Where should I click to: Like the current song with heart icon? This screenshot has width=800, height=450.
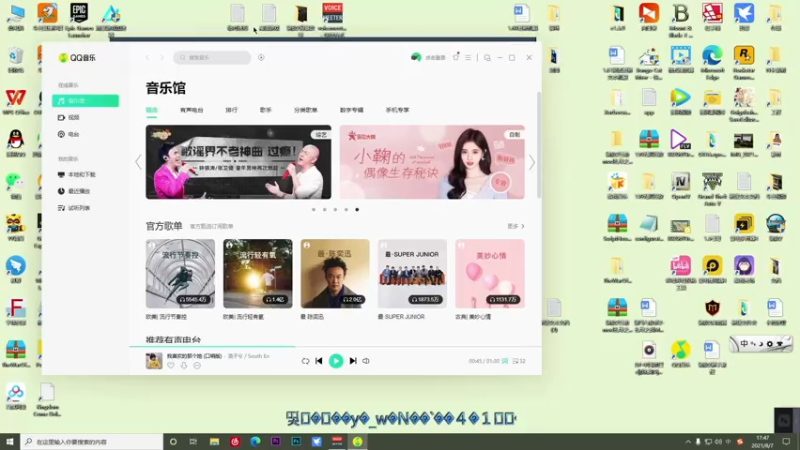[171, 365]
